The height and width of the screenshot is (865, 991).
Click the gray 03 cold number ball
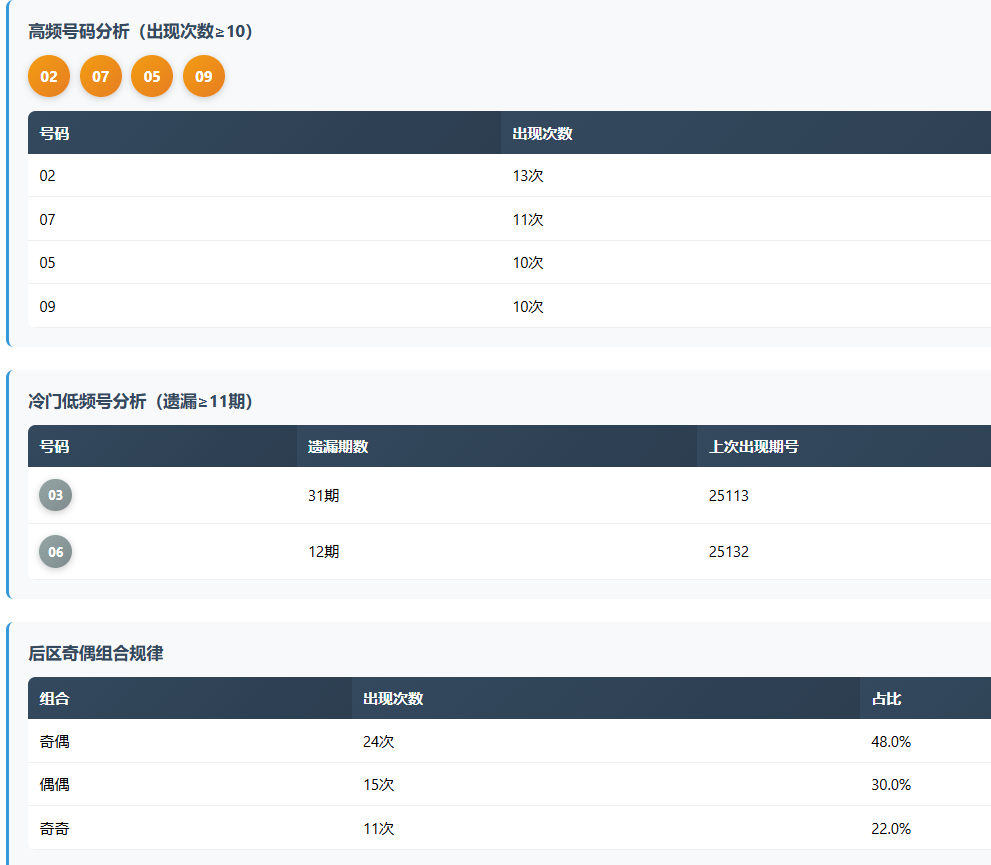(x=56, y=495)
